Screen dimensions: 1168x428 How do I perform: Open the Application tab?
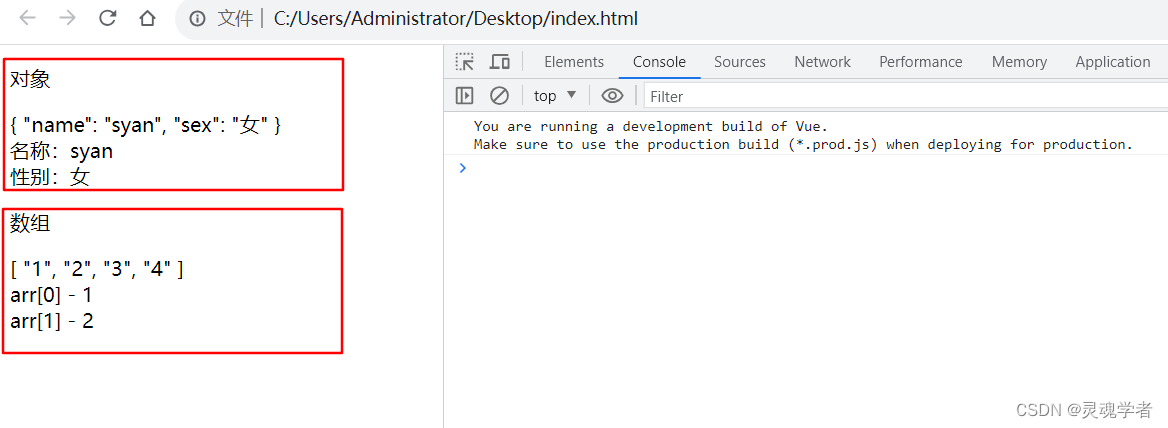tap(1113, 62)
